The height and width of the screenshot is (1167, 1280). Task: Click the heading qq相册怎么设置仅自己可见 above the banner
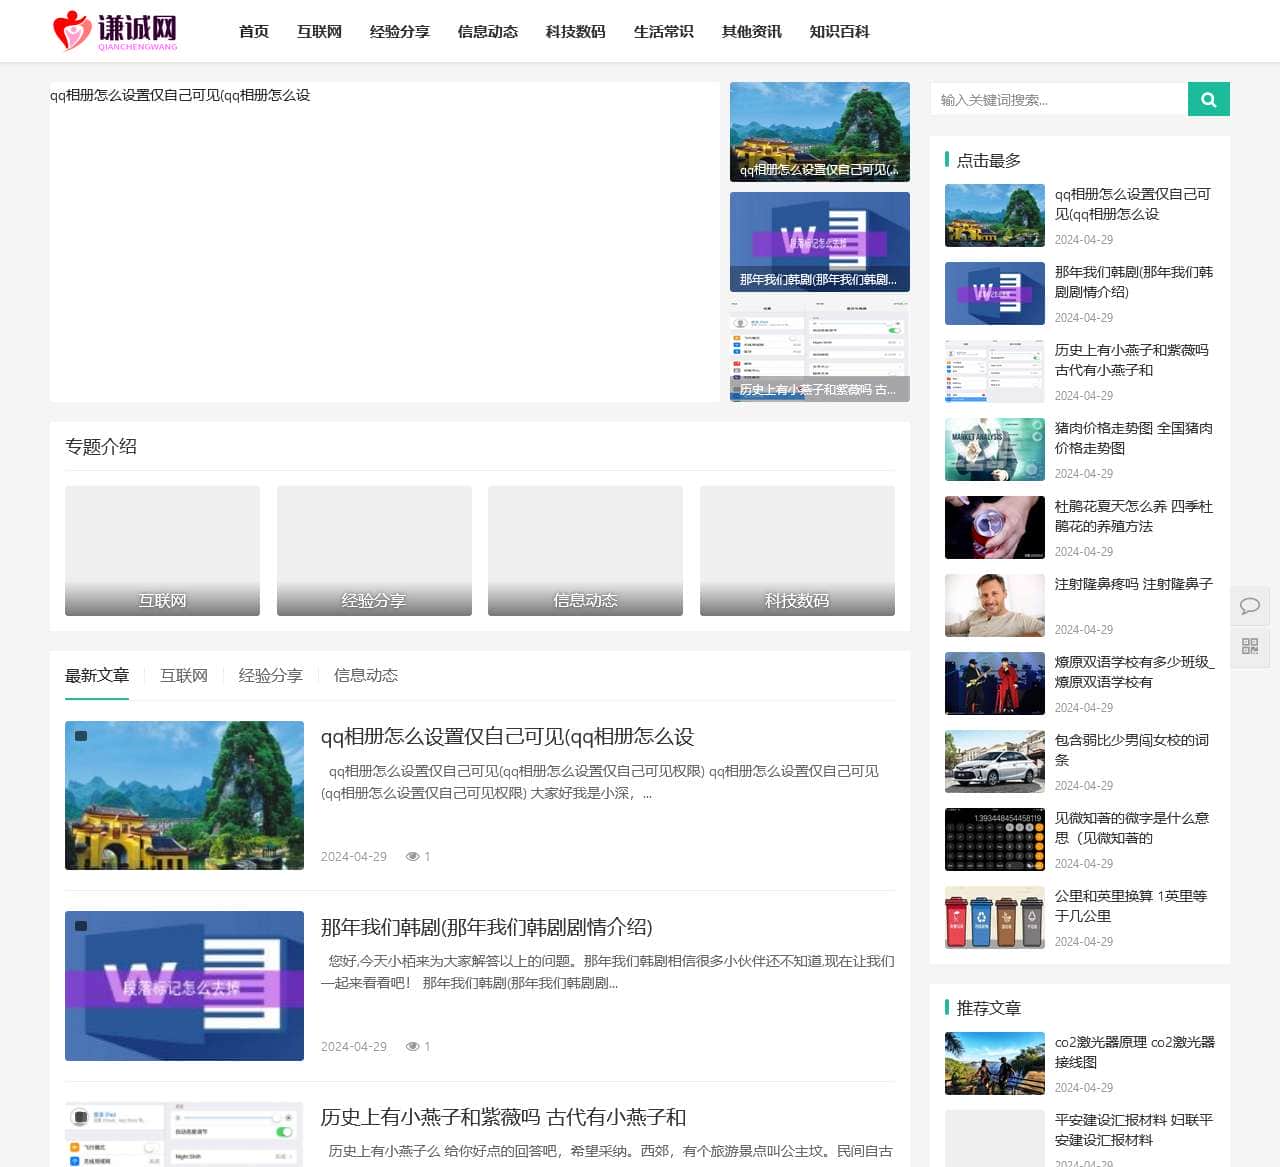click(x=180, y=95)
